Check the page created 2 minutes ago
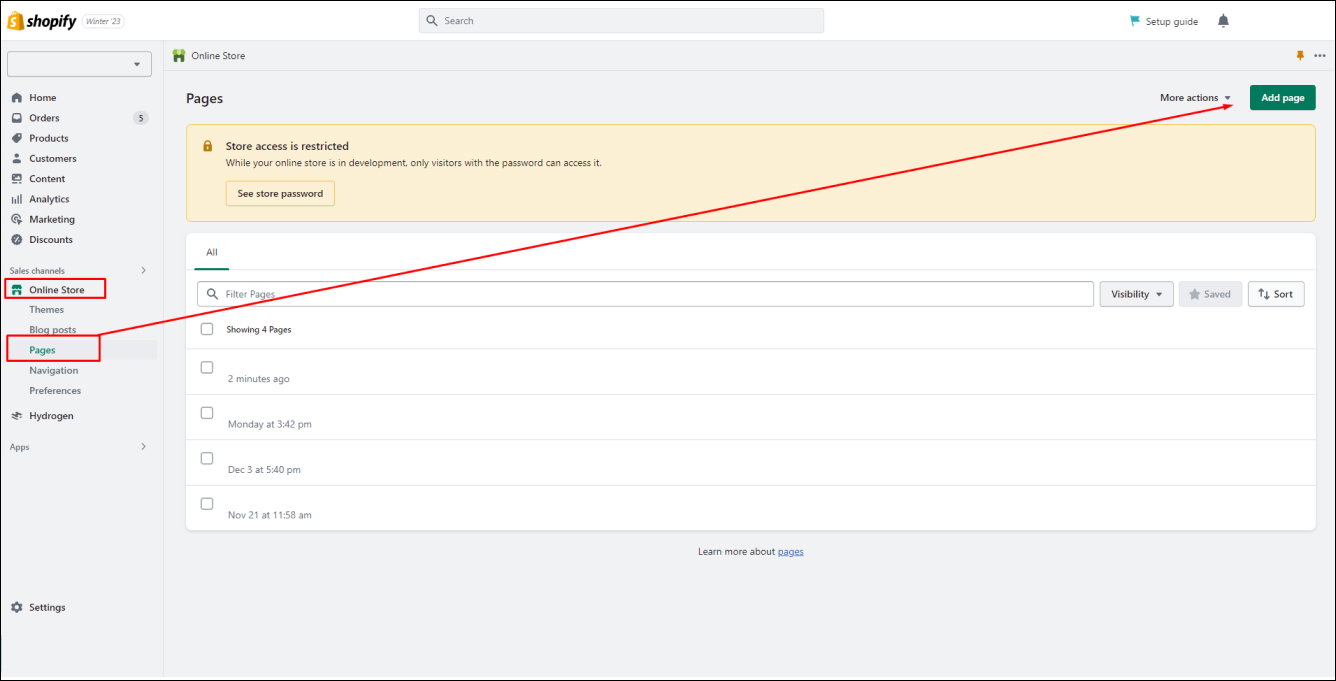 coord(207,367)
